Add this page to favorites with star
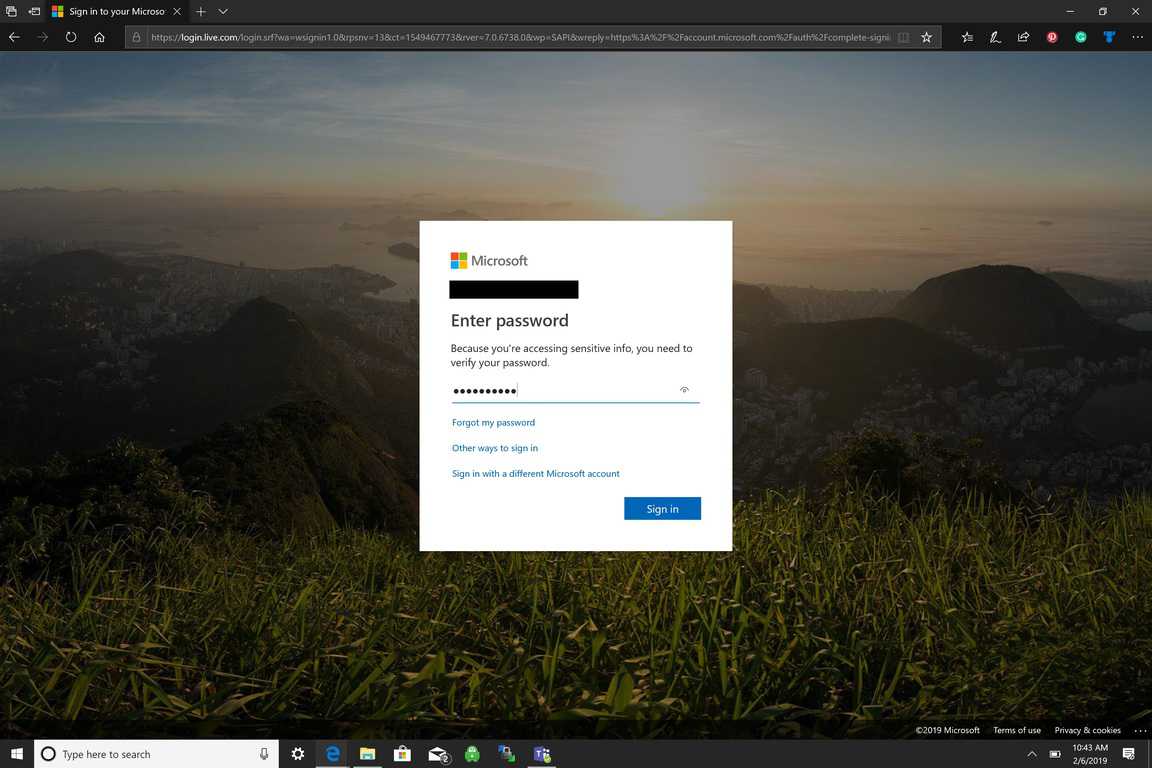 coord(927,37)
